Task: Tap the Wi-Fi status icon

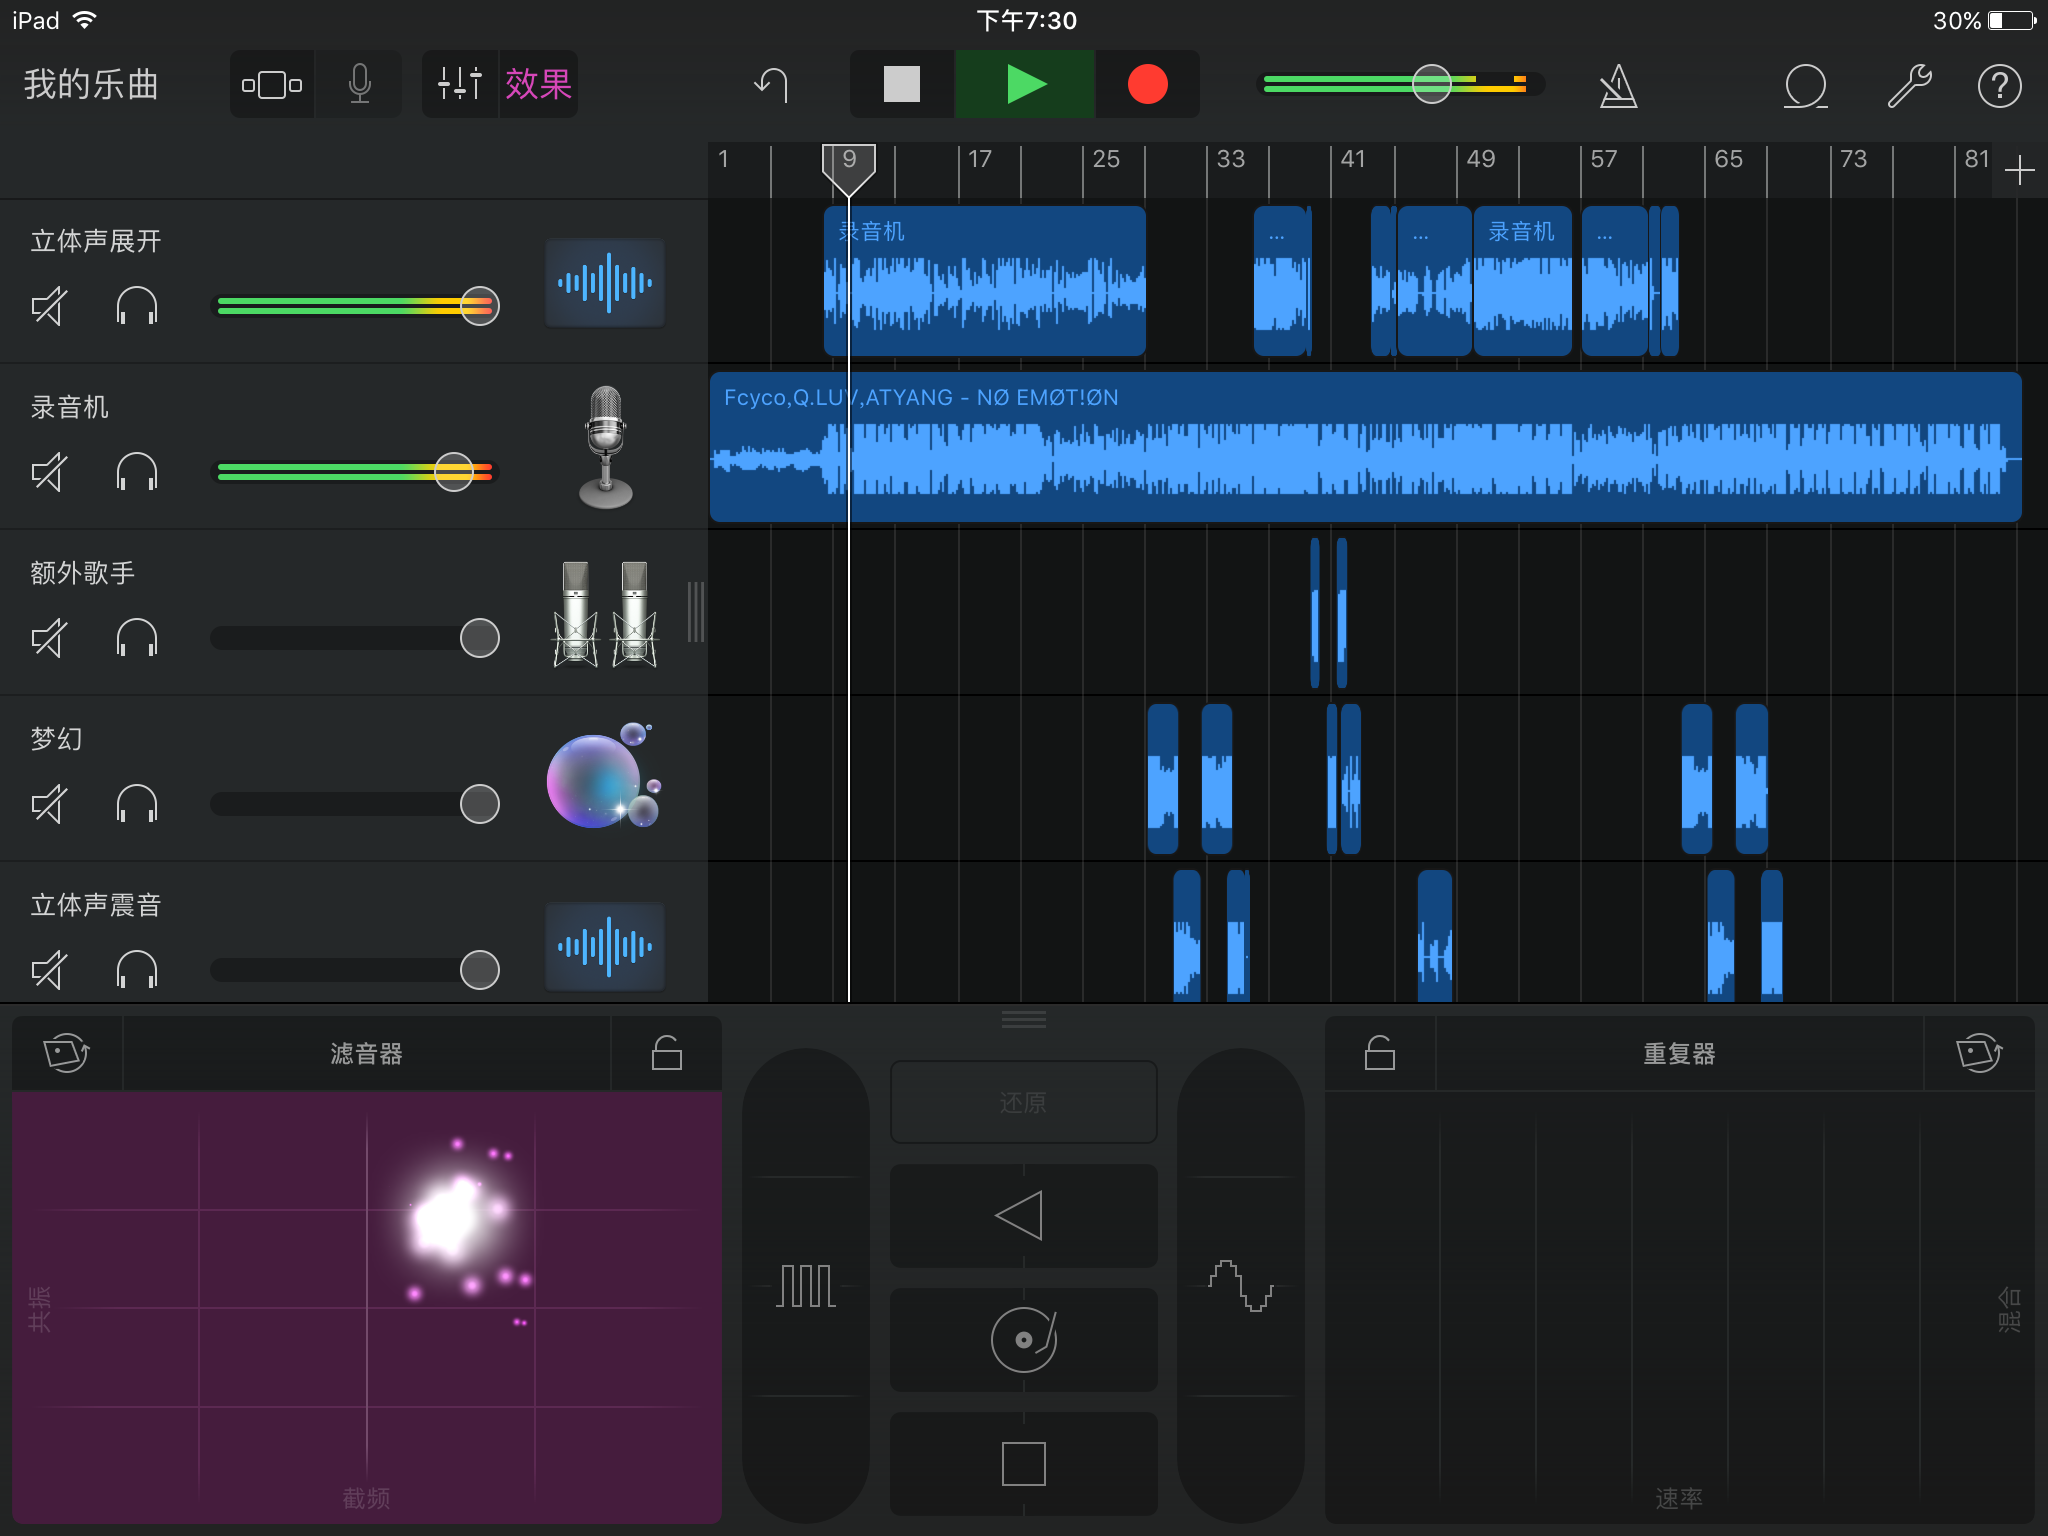Action: point(86,20)
